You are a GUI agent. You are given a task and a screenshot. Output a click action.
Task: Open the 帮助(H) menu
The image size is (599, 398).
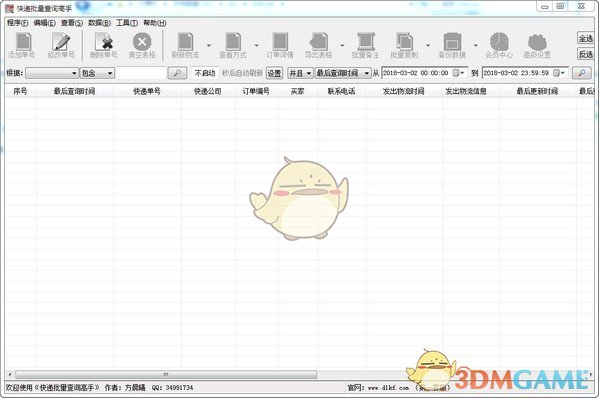coord(155,23)
